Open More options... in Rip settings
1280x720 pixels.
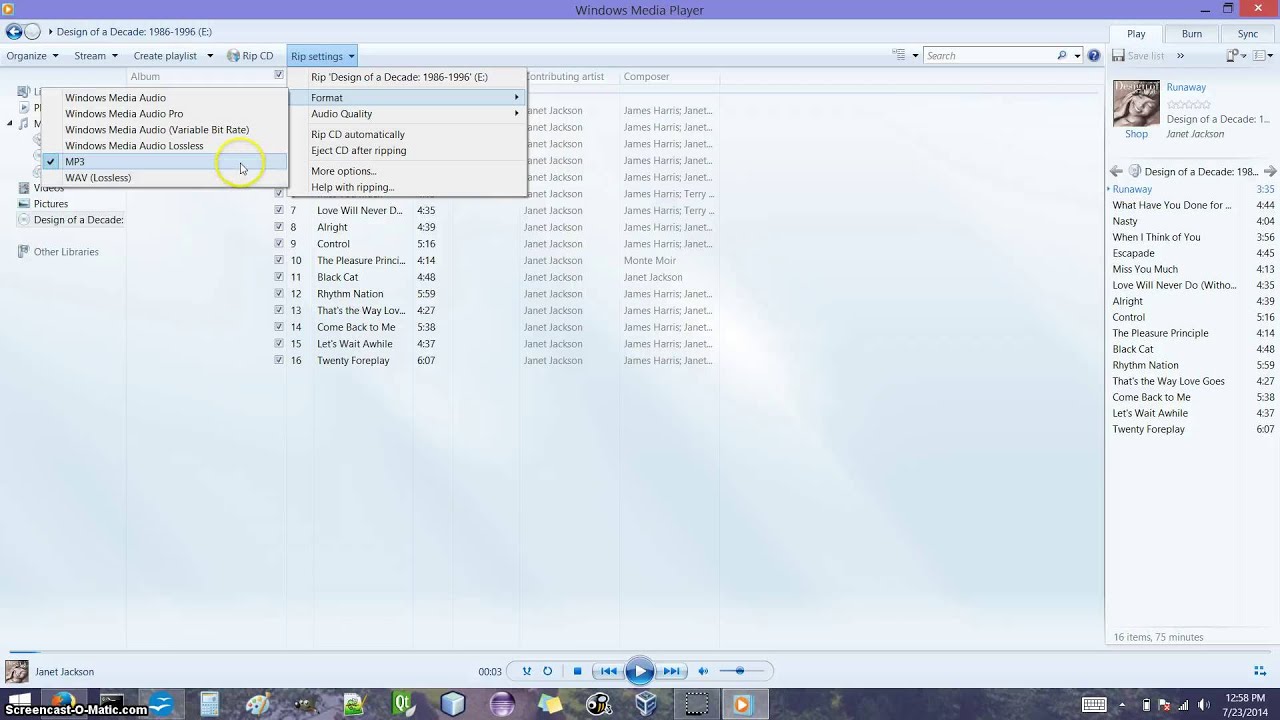pos(407,171)
